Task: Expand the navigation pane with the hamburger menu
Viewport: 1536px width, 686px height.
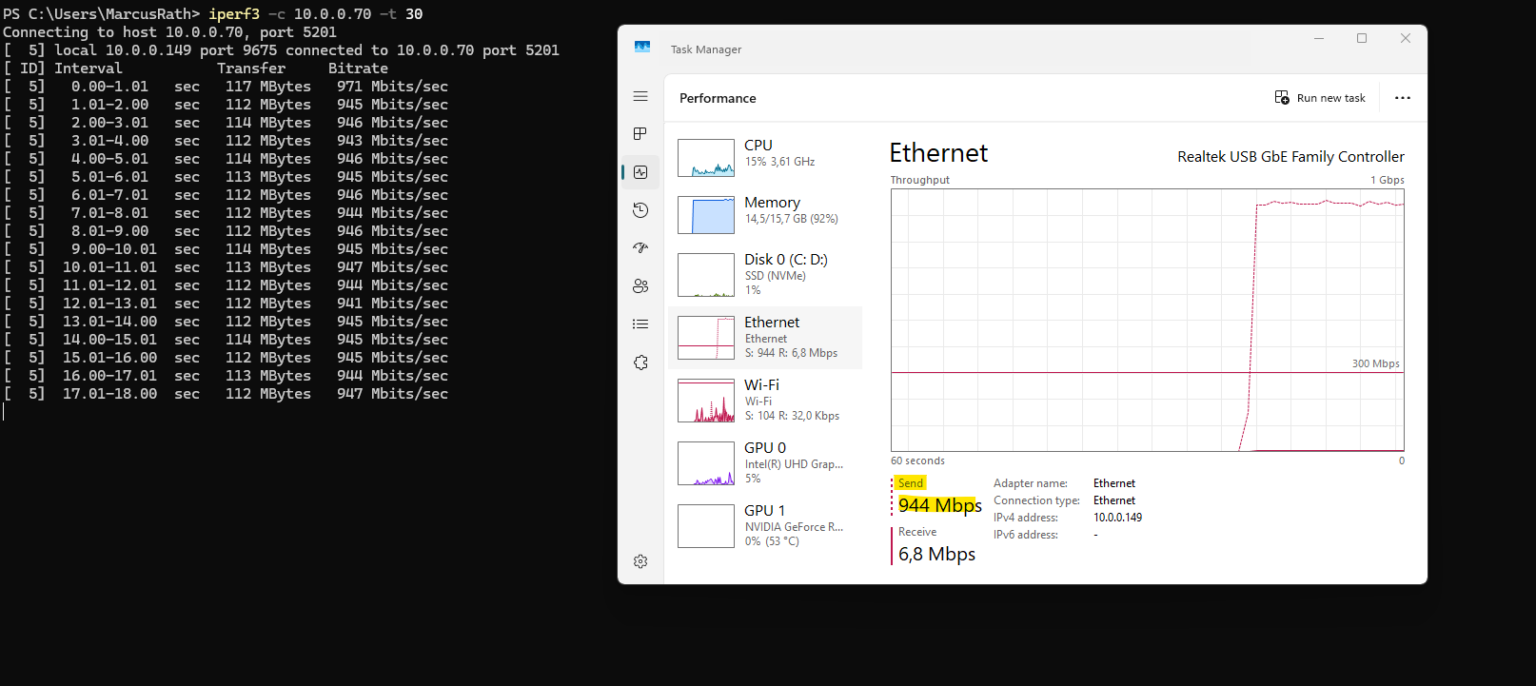Action: [640, 95]
